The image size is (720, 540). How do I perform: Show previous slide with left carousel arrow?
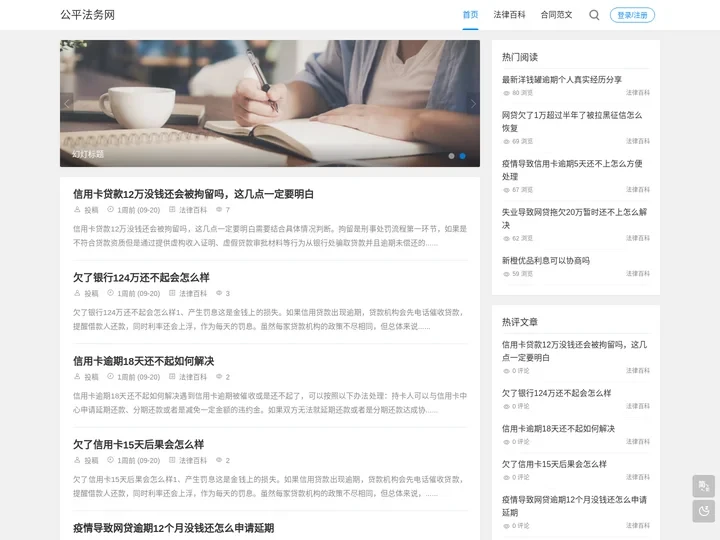(67, 104)
